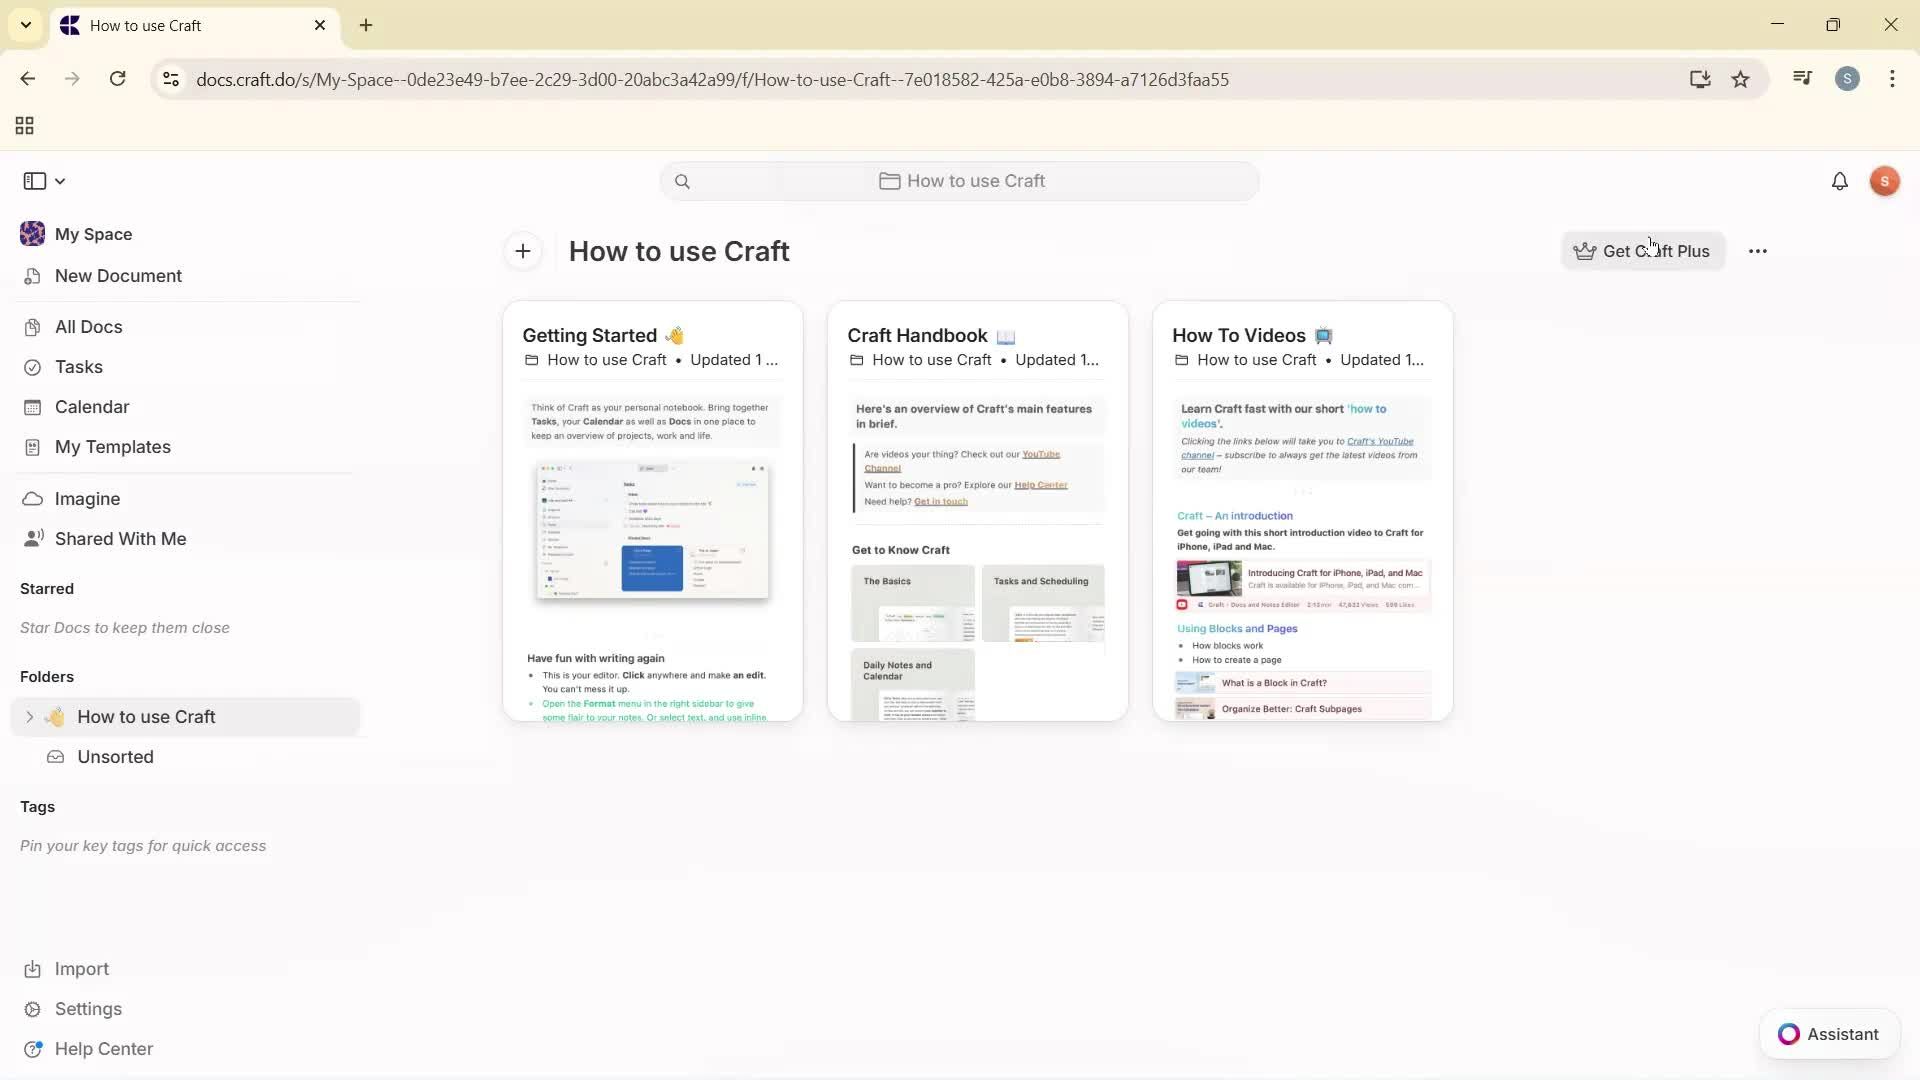Expand the How to use Craft folder
1920x1080 pixels.
[28, 717]
